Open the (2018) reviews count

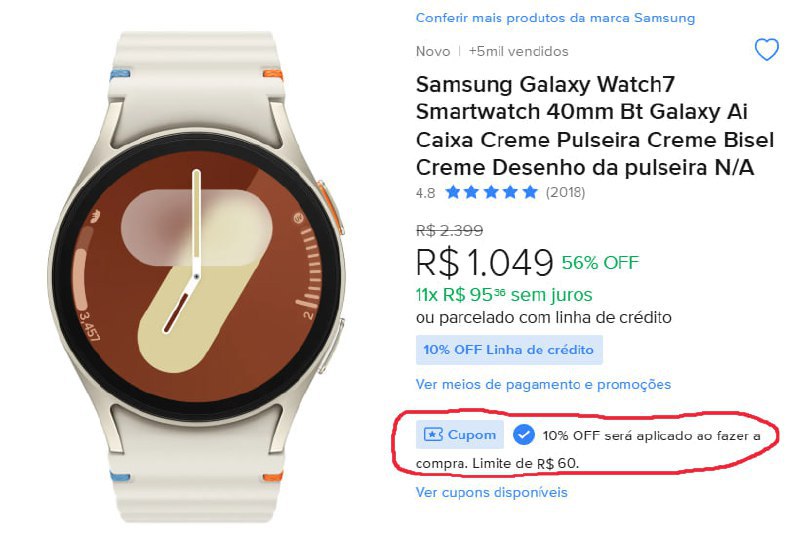565,192
